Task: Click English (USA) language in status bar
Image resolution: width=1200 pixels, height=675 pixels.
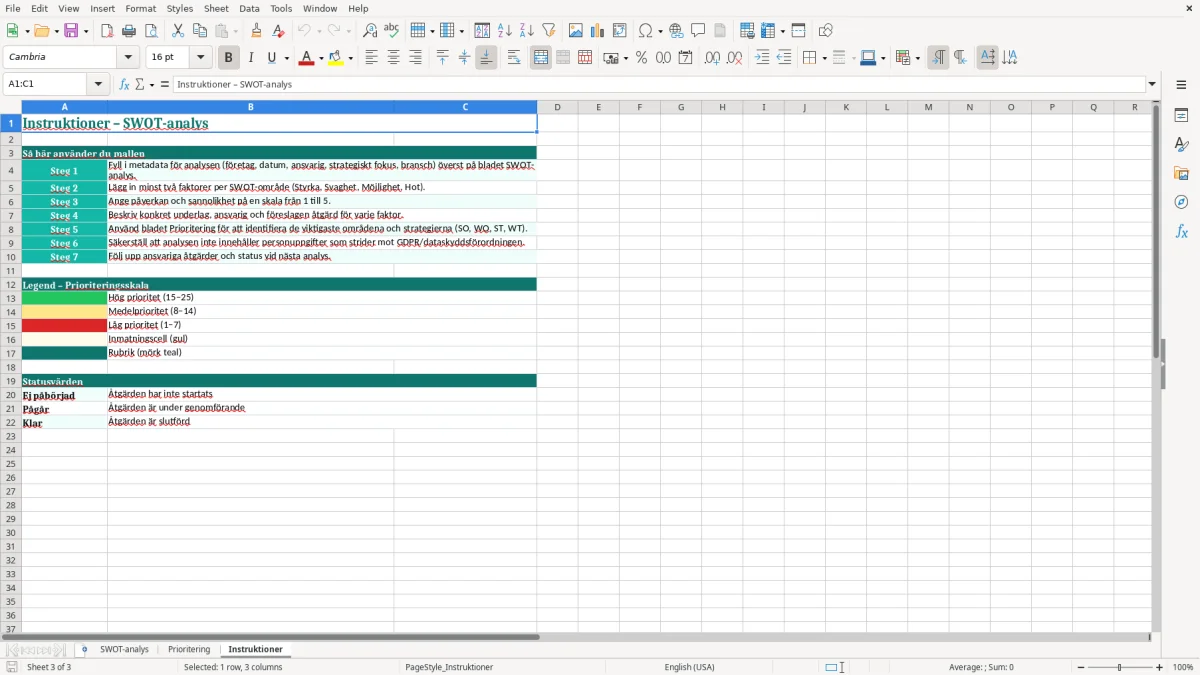Action: point(689,667)
